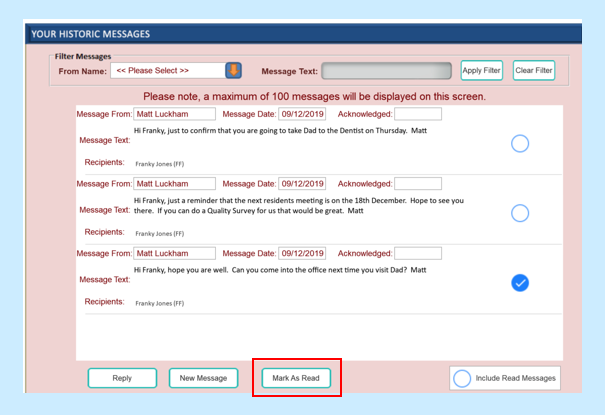Image resolution: width=605 pixels, height=415 pixels.
Task: Click Acknowledged field of residents meeting message
Action: coord(418,184)
